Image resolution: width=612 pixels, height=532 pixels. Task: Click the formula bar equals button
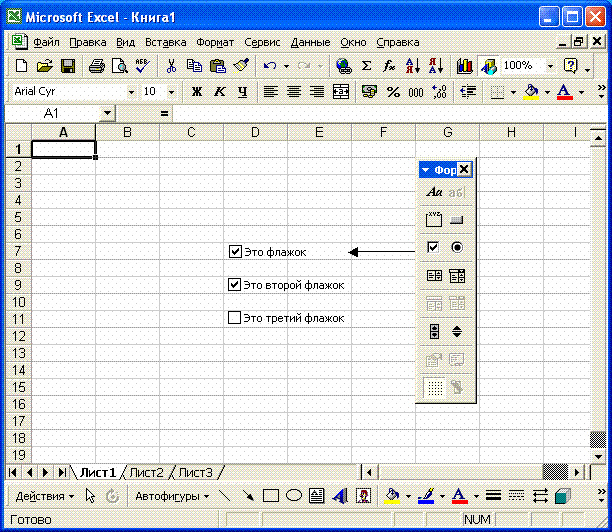coord(164,114)
